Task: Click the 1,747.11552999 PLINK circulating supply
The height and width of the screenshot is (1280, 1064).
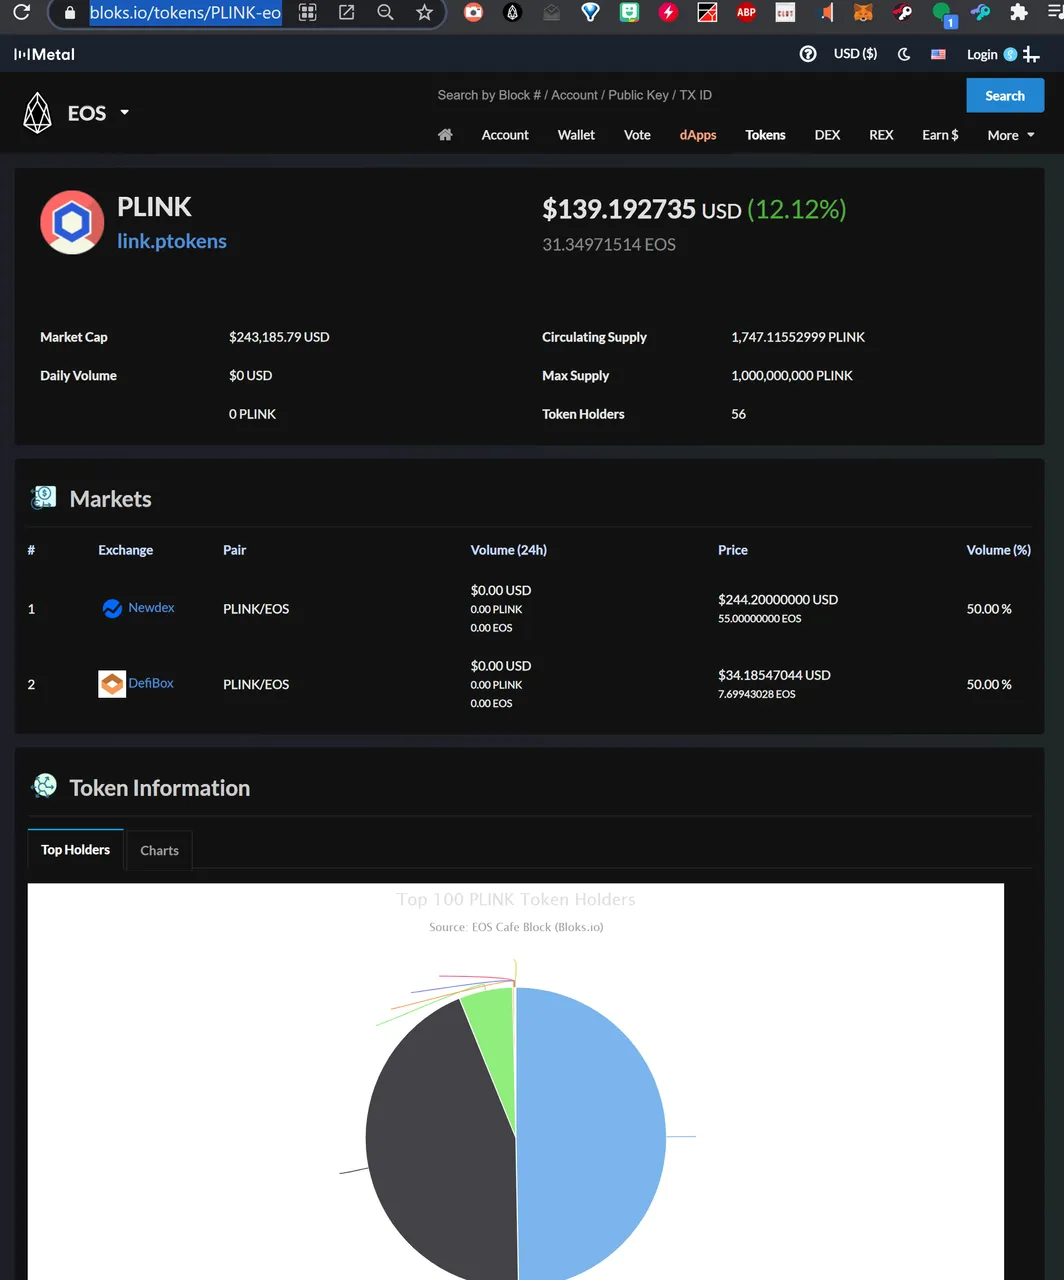Action: click(798, 337)
